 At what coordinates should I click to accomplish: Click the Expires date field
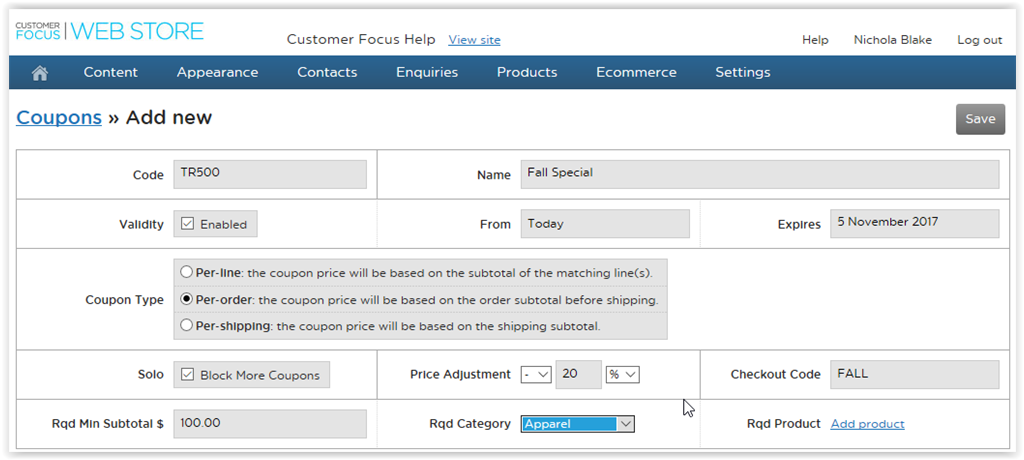coord(914,223)
